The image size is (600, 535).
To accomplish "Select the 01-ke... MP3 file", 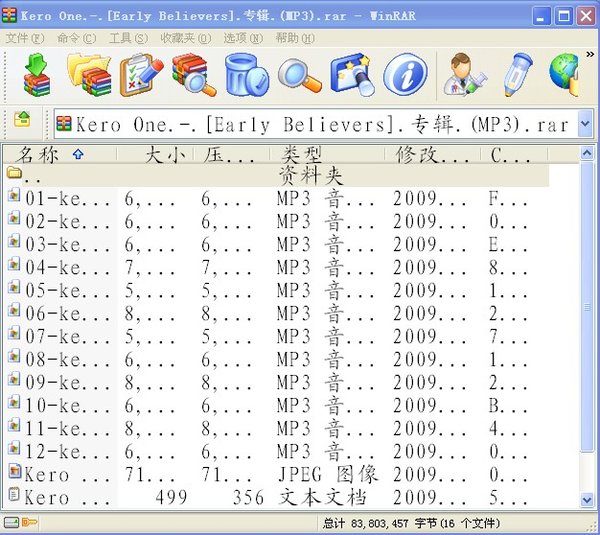I will pos(277,199).
